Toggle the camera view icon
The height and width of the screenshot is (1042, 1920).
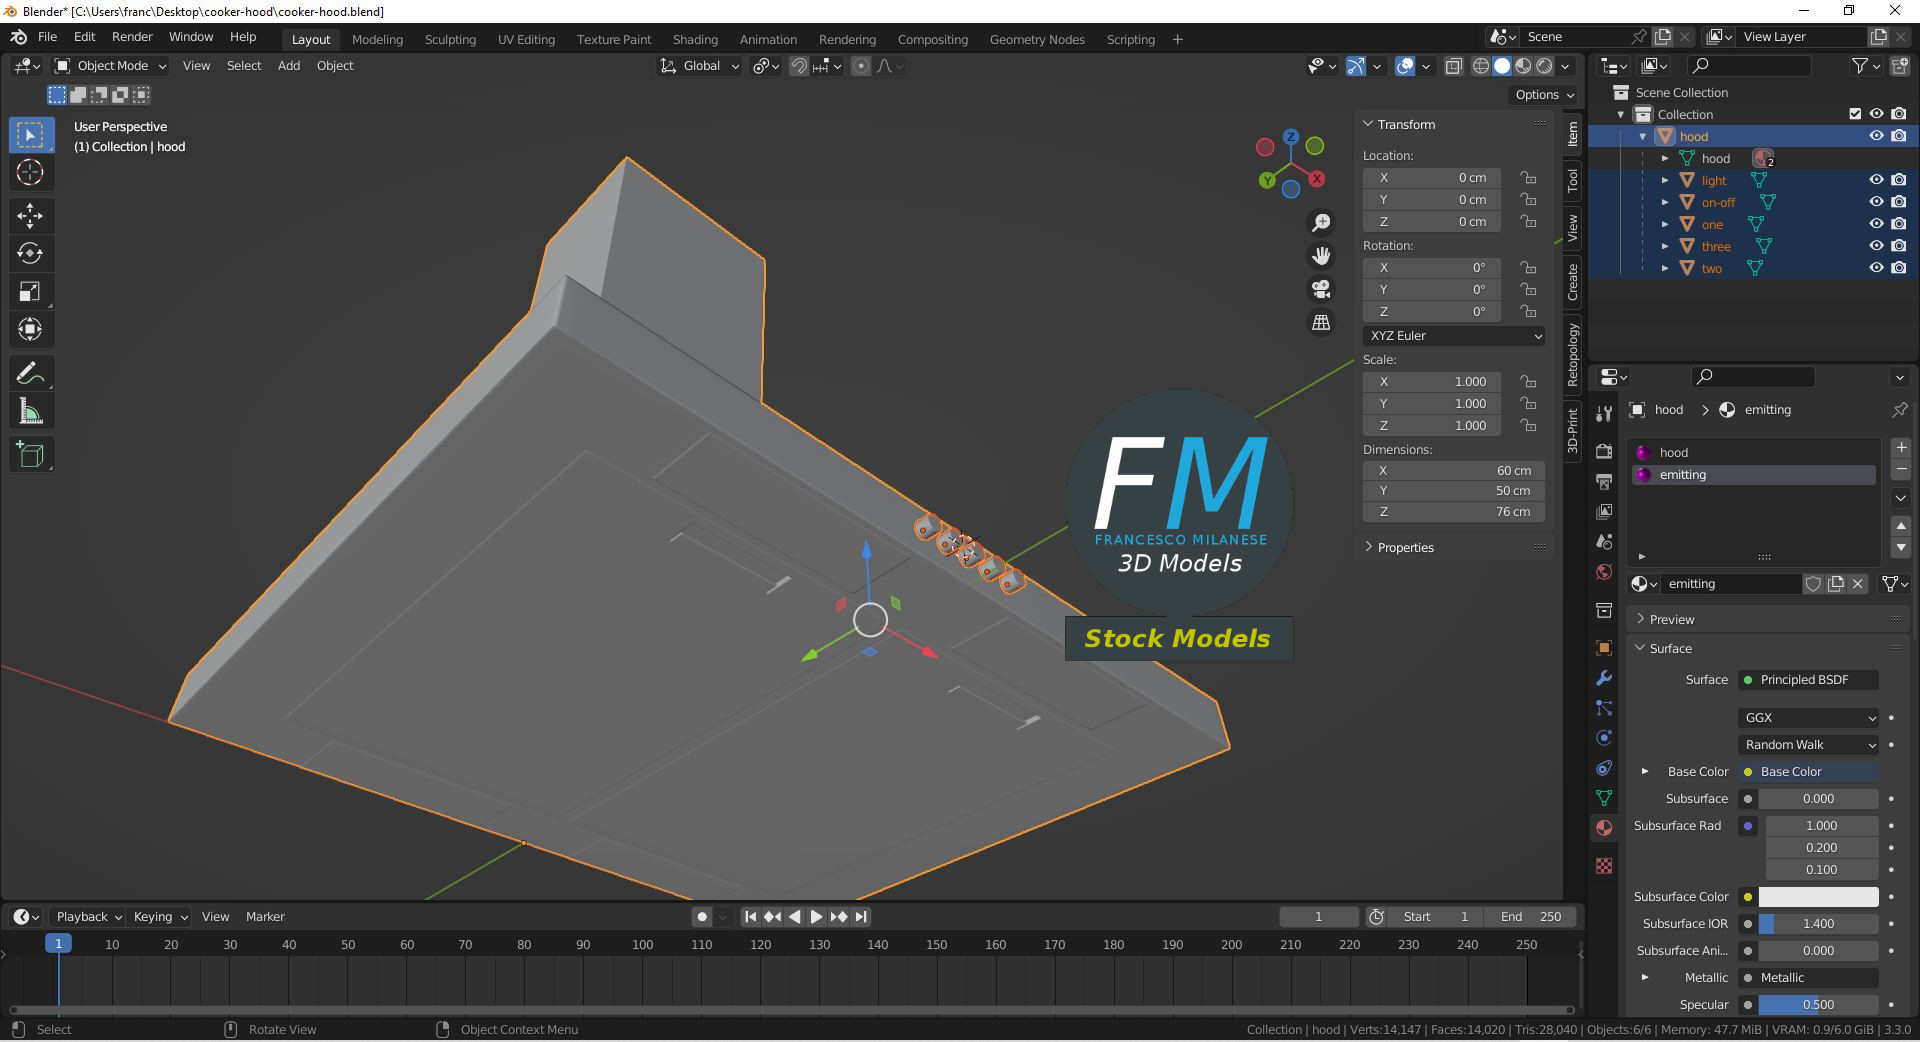click(1321, 289)
